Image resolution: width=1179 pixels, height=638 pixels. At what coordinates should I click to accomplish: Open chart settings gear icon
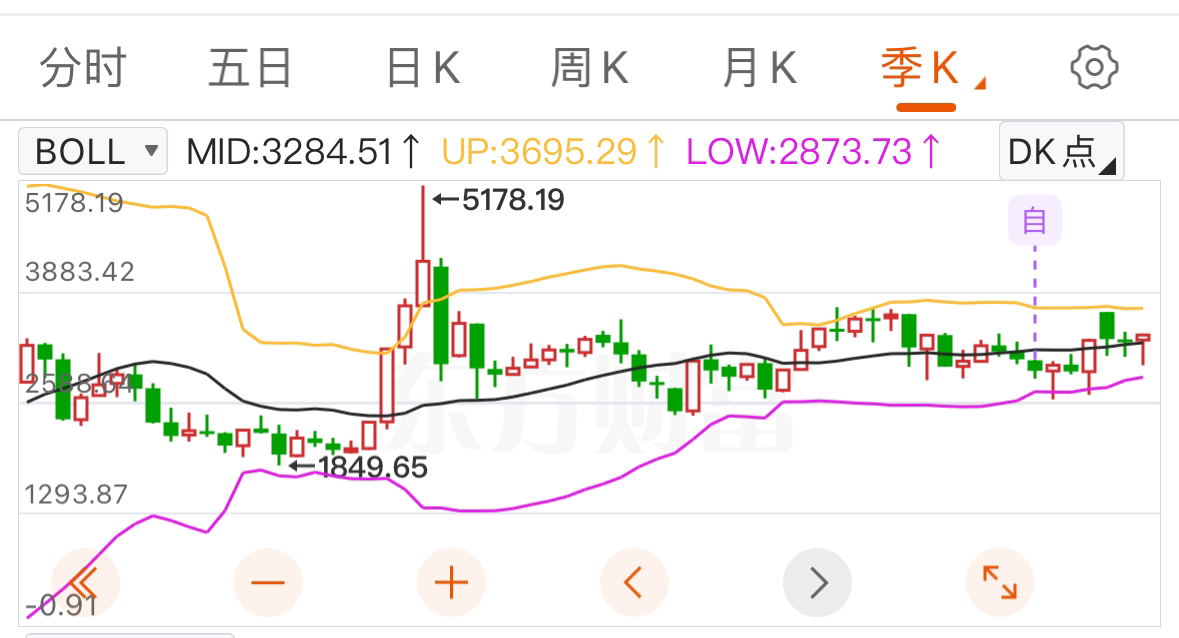1094,68
